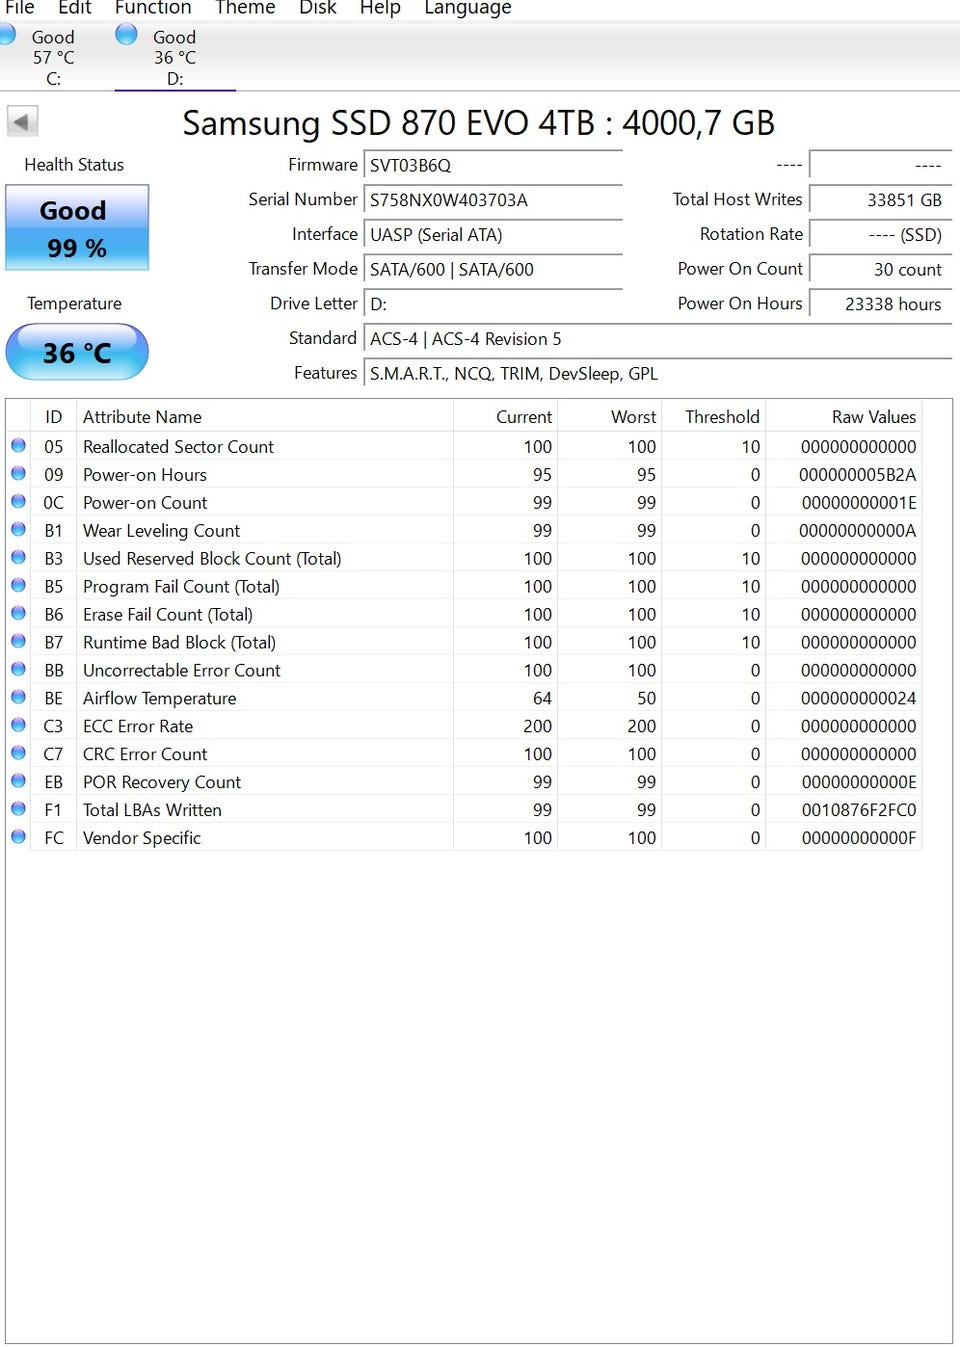Select the Total LBAs Written attribute name
960x1347 pixels.
[152, 810]
